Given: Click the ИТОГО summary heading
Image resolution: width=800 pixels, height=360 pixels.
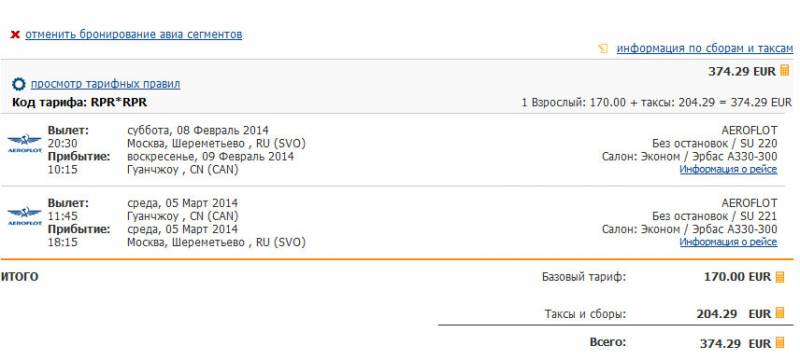Looking at the screenshot, I should pos(19,277).
